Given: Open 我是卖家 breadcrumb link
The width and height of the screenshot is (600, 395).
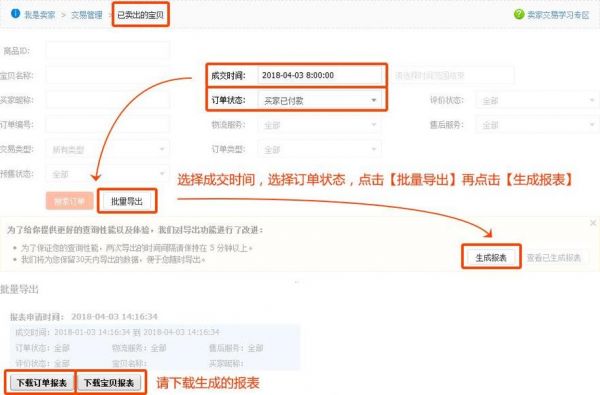Looking at the screenshot, I should [40, 15].
